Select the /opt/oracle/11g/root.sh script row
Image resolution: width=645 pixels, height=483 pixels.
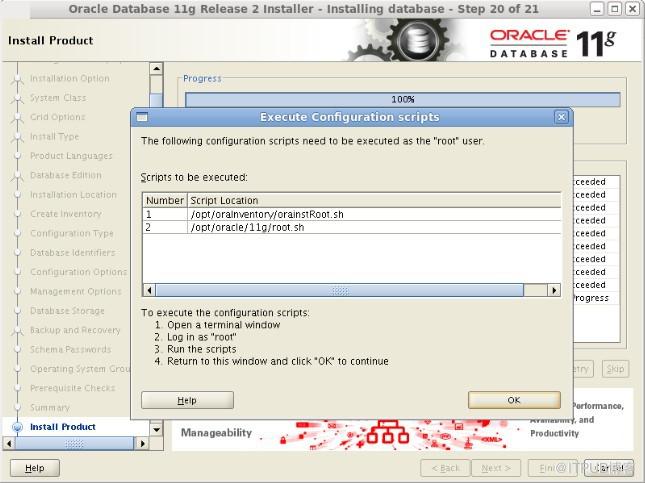(352, 228)
